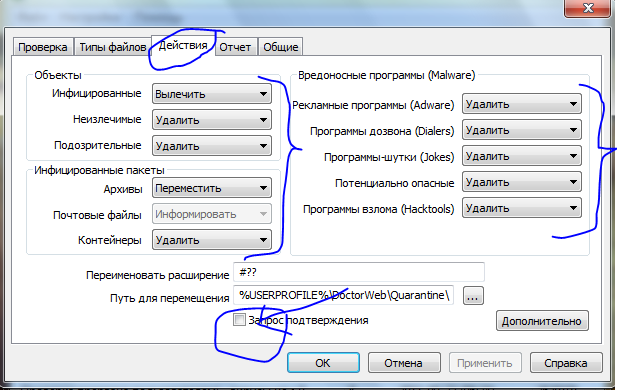617x390 pixels.
Task: Toggle the Запрос подтверждения checkbox
Action: (x=239, y=320)
